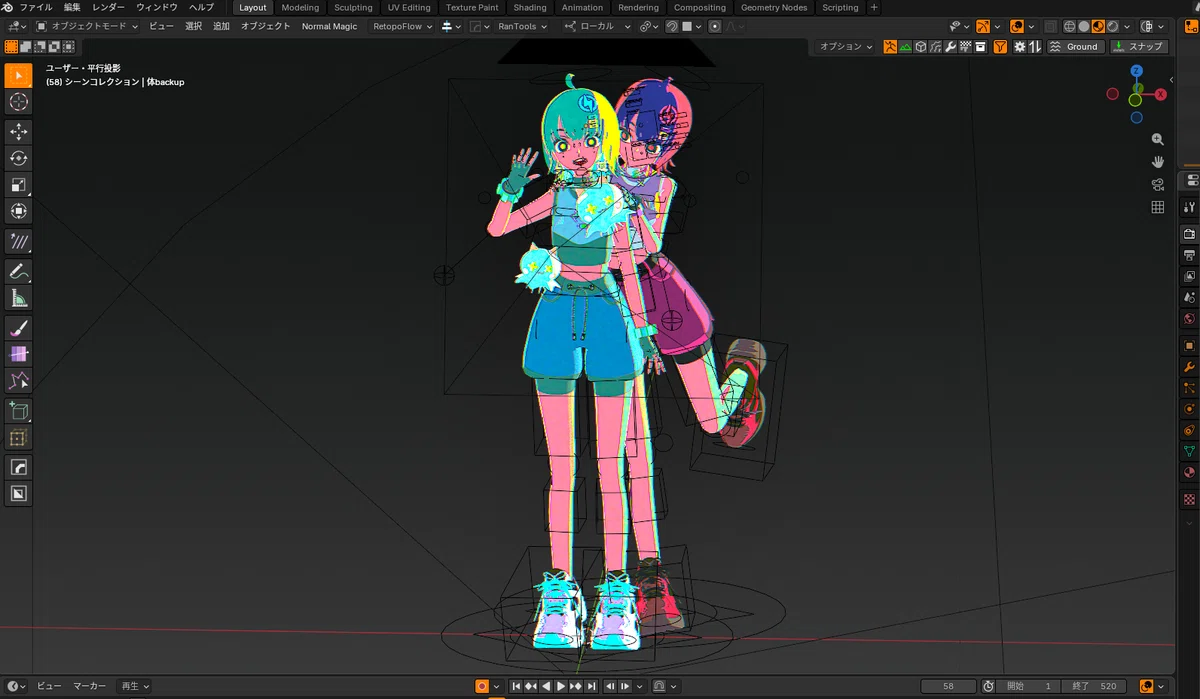Expand the RetopoFlow dropdown
Image resolution: width=1200 pixels, height=699 pixels.
coord(402,26)
